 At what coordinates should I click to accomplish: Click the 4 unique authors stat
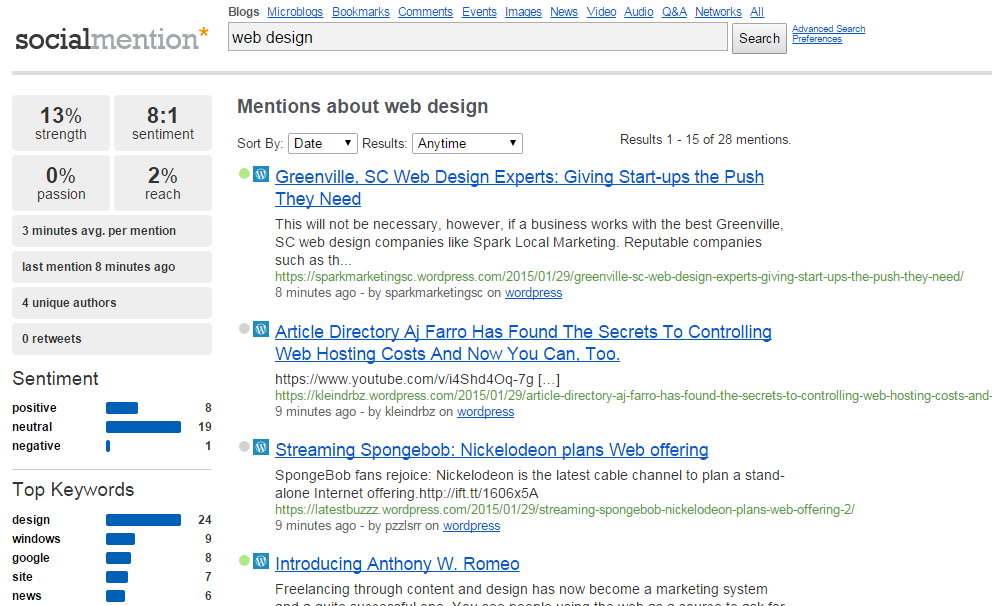pos(112,303)
